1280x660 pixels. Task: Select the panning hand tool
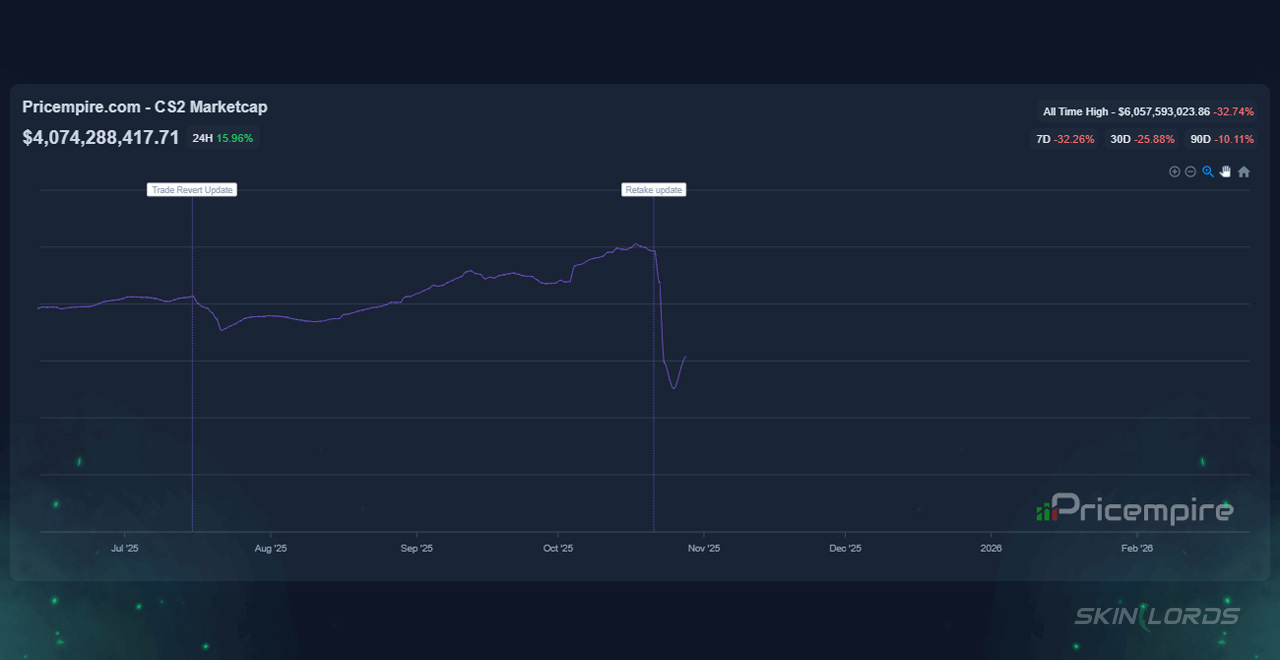[1225, 172]
